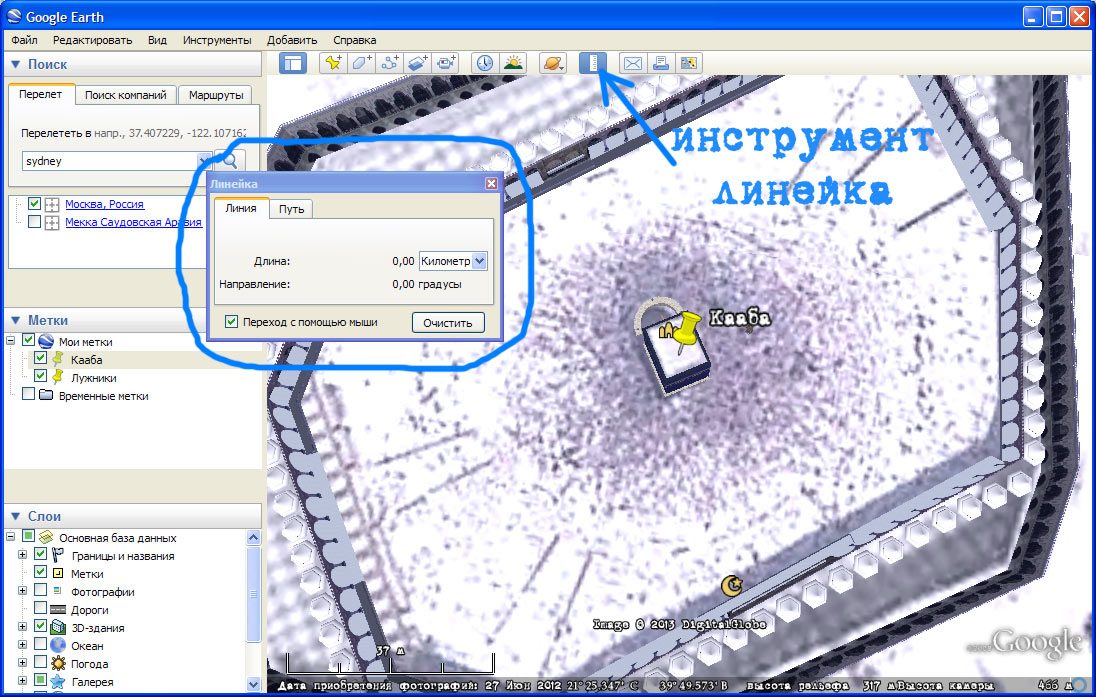This screenshot has width=1096, height=697.
Task: Enable the Фотографии layer checkbox
Action: tap(41, 591)
